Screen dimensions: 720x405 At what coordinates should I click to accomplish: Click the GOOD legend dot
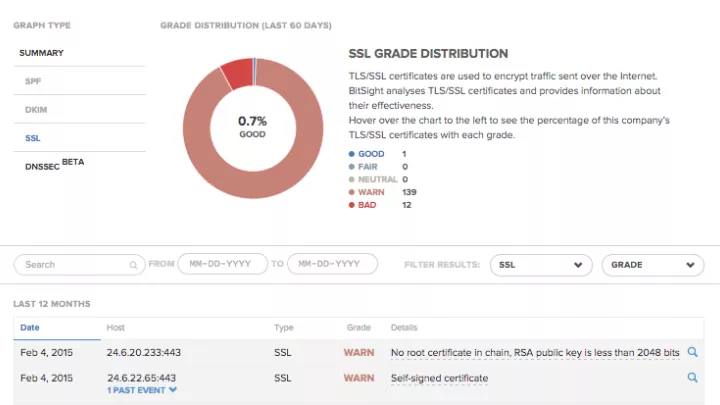tap(351, 153)
